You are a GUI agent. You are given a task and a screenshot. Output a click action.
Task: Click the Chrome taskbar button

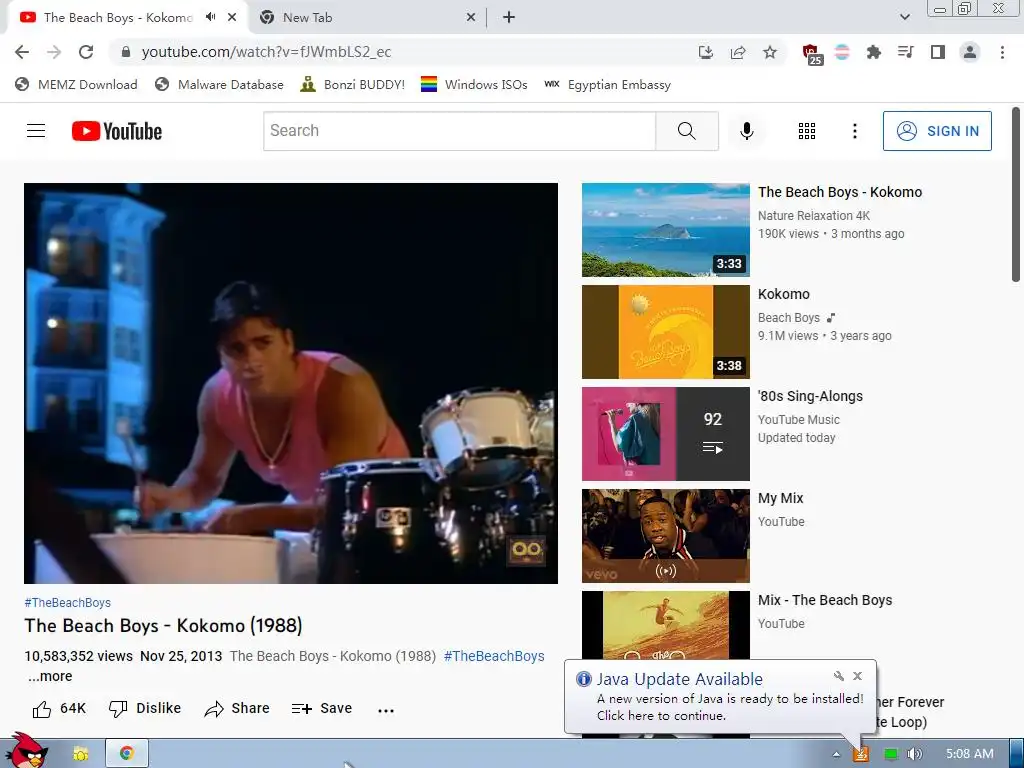tap(127, 754)
